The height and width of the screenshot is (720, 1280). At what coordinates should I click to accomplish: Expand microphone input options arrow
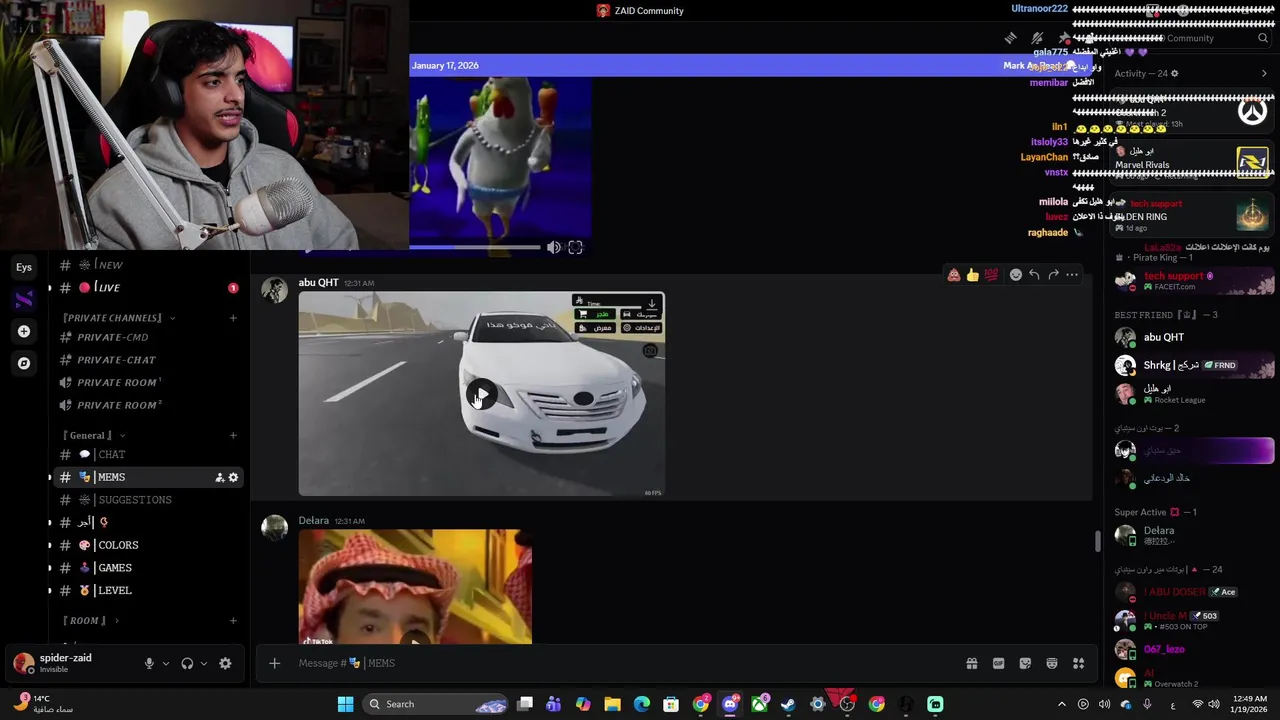click(166, 663)
